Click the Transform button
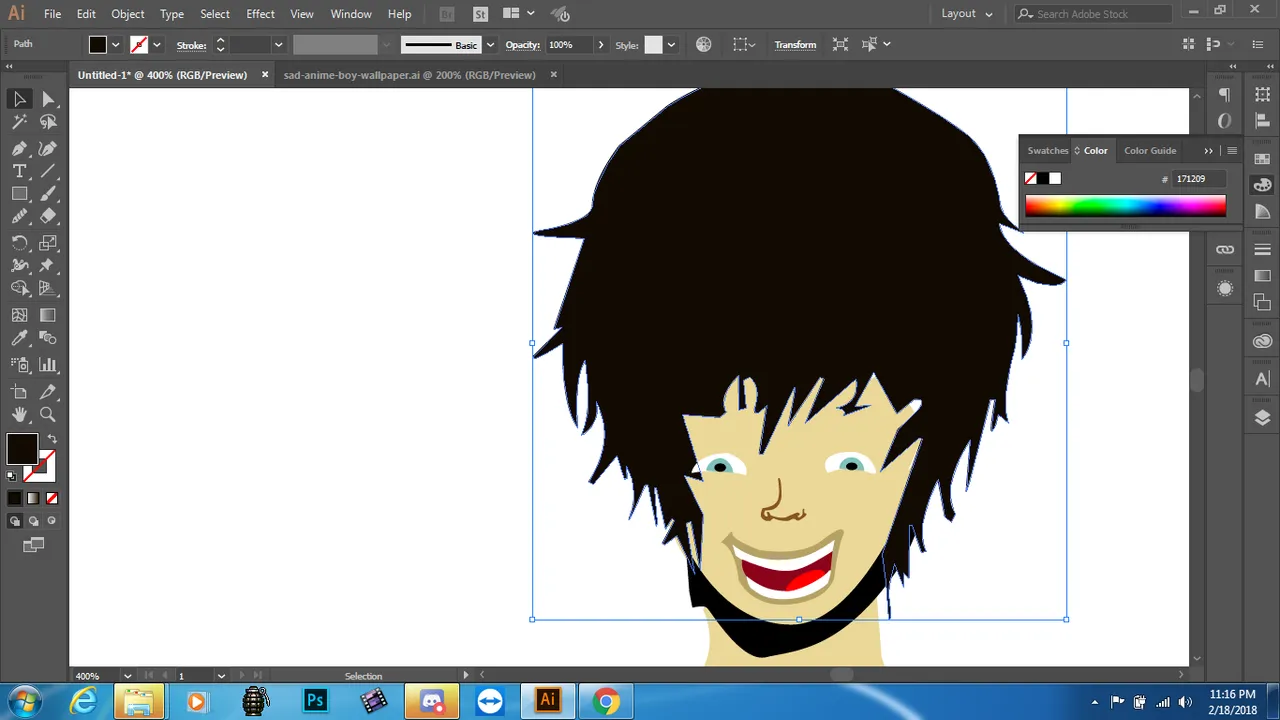Screen dimensions: 1280x720 [795, 45]
